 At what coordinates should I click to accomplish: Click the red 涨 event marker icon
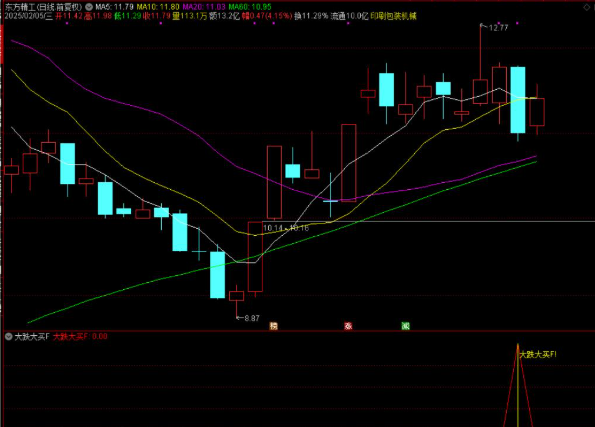click(348, 326)
